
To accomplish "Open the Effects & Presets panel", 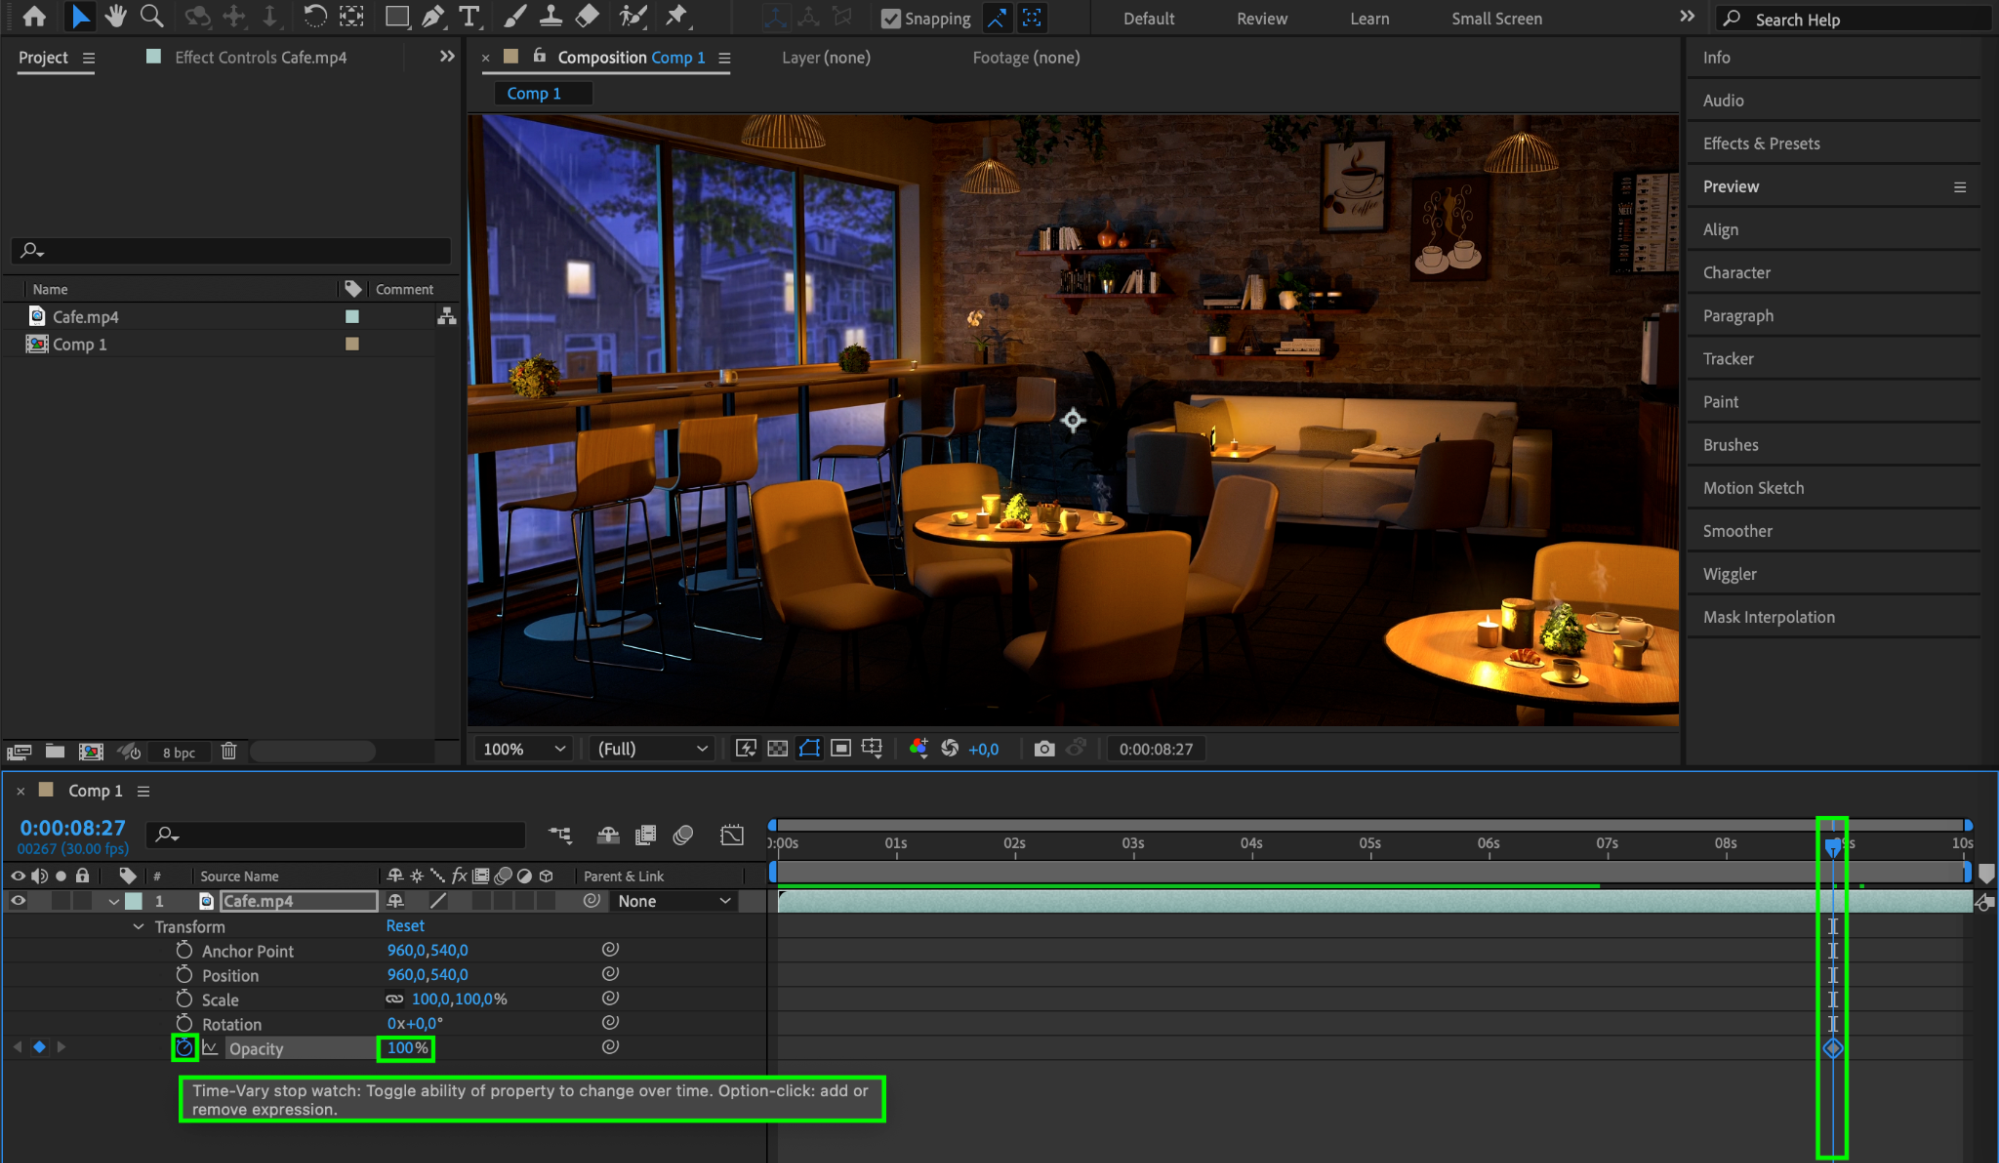I will [1761, 144].
